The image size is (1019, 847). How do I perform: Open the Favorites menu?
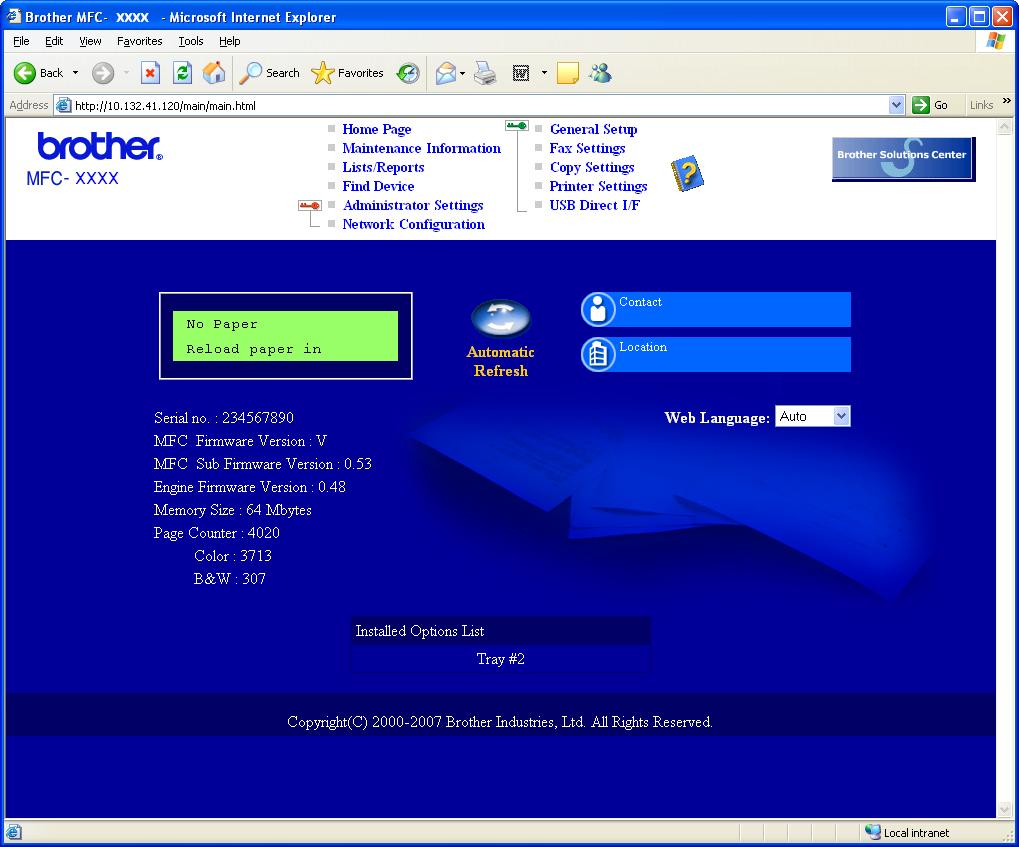140,41
